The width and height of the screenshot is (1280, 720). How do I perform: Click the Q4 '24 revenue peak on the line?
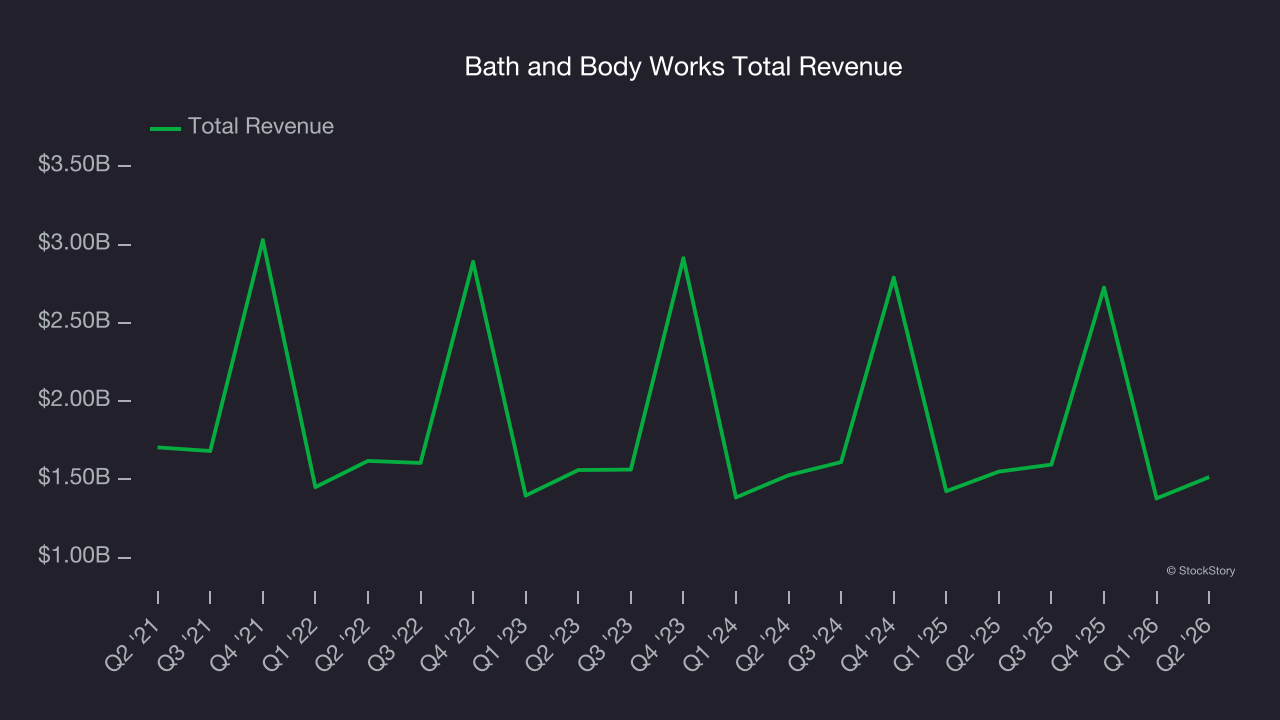893,277
